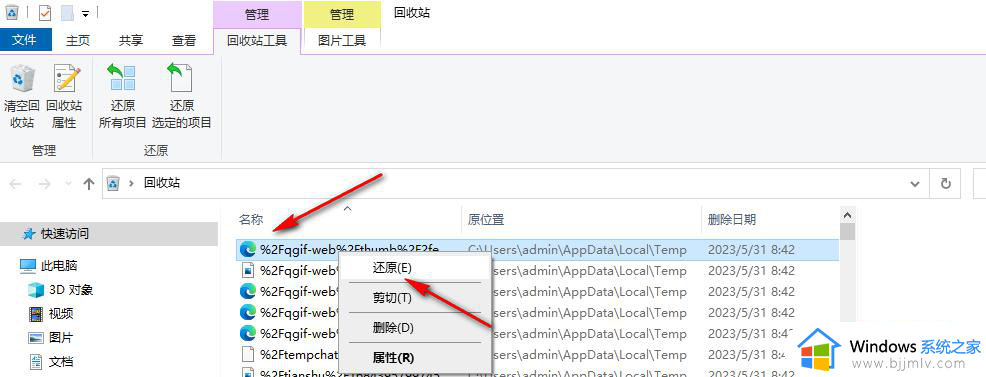This screenshot has width=986, height=377.
Task: Sort by the 名称 column header
Action: coord(251,220)
